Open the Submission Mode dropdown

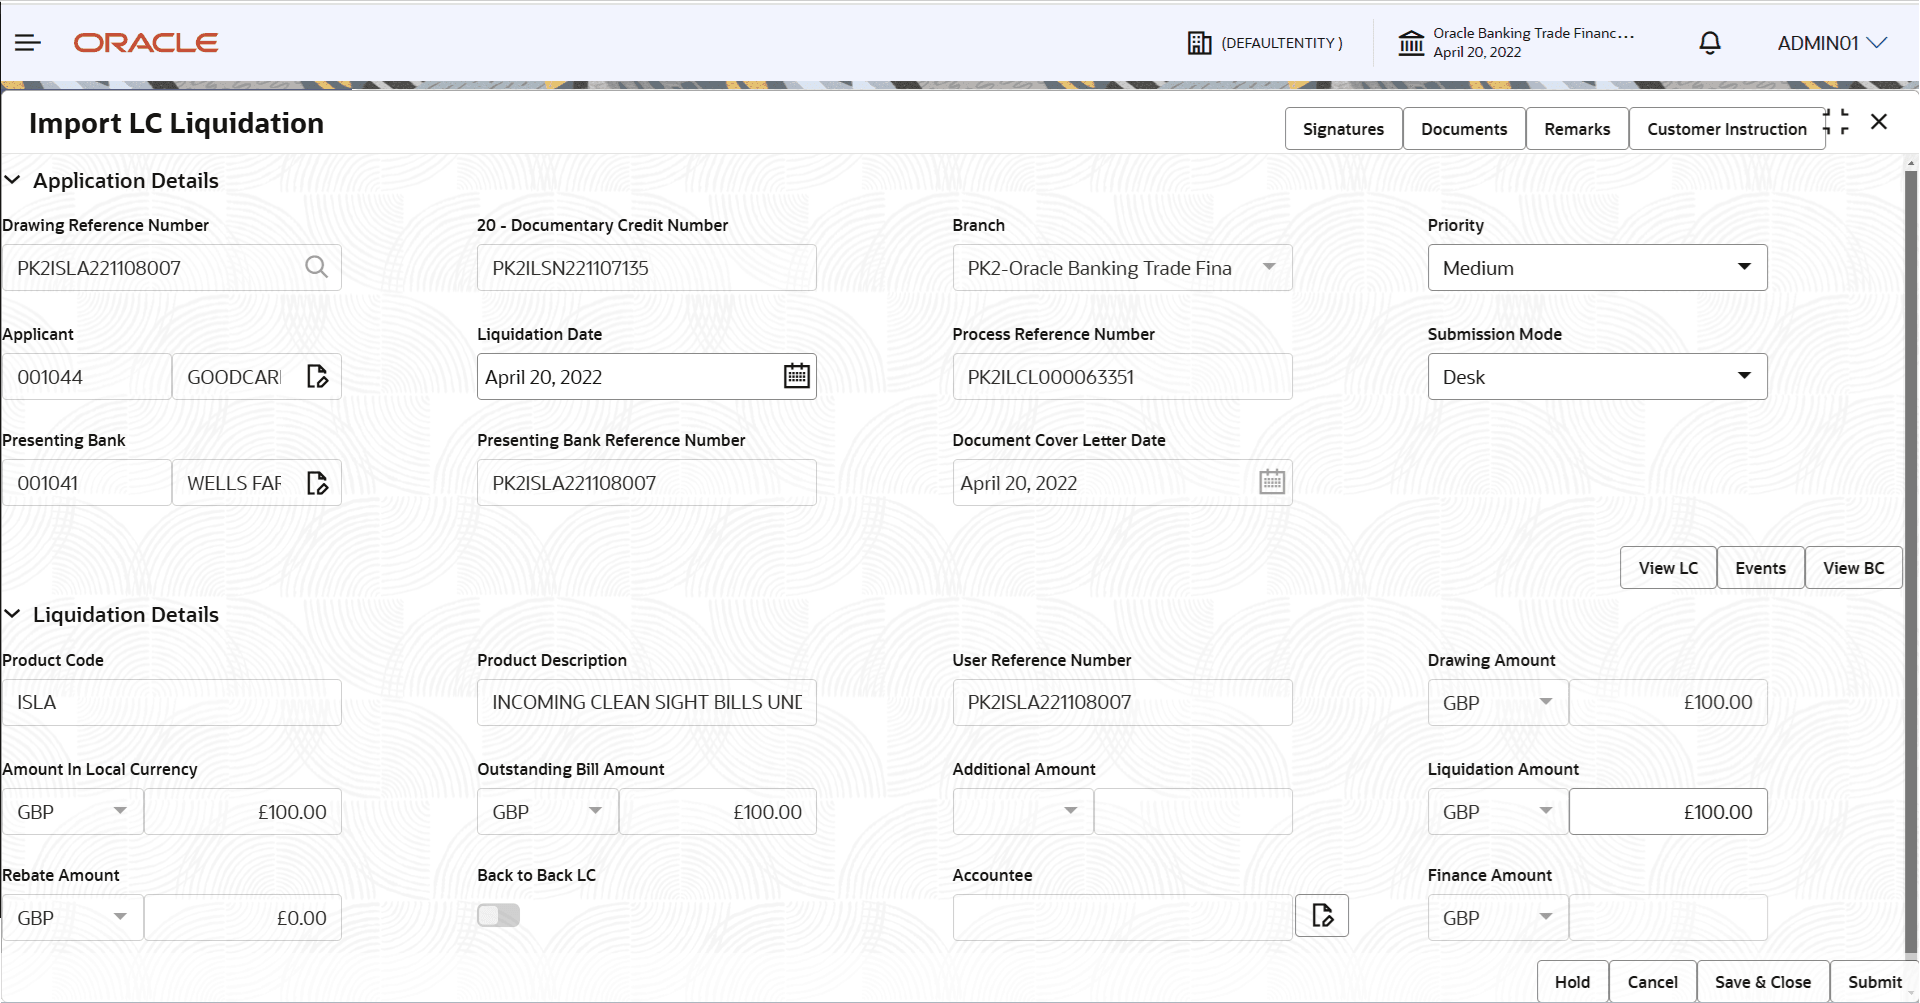(1745, 376)
